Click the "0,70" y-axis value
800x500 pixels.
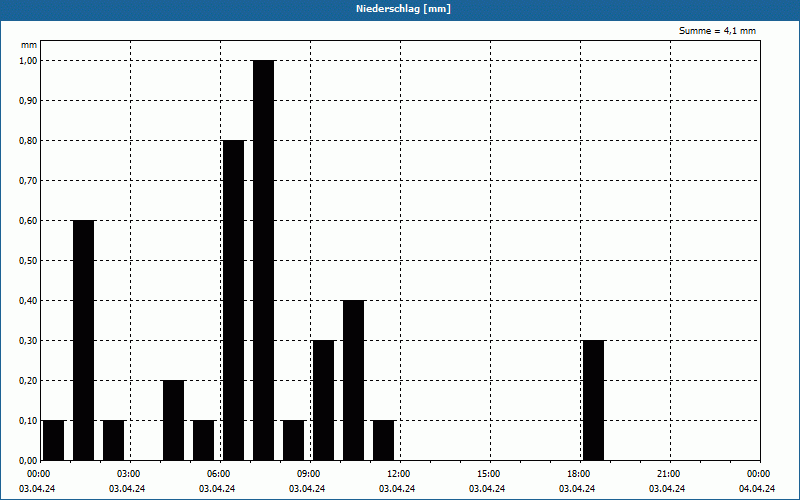tap(29, 181)
